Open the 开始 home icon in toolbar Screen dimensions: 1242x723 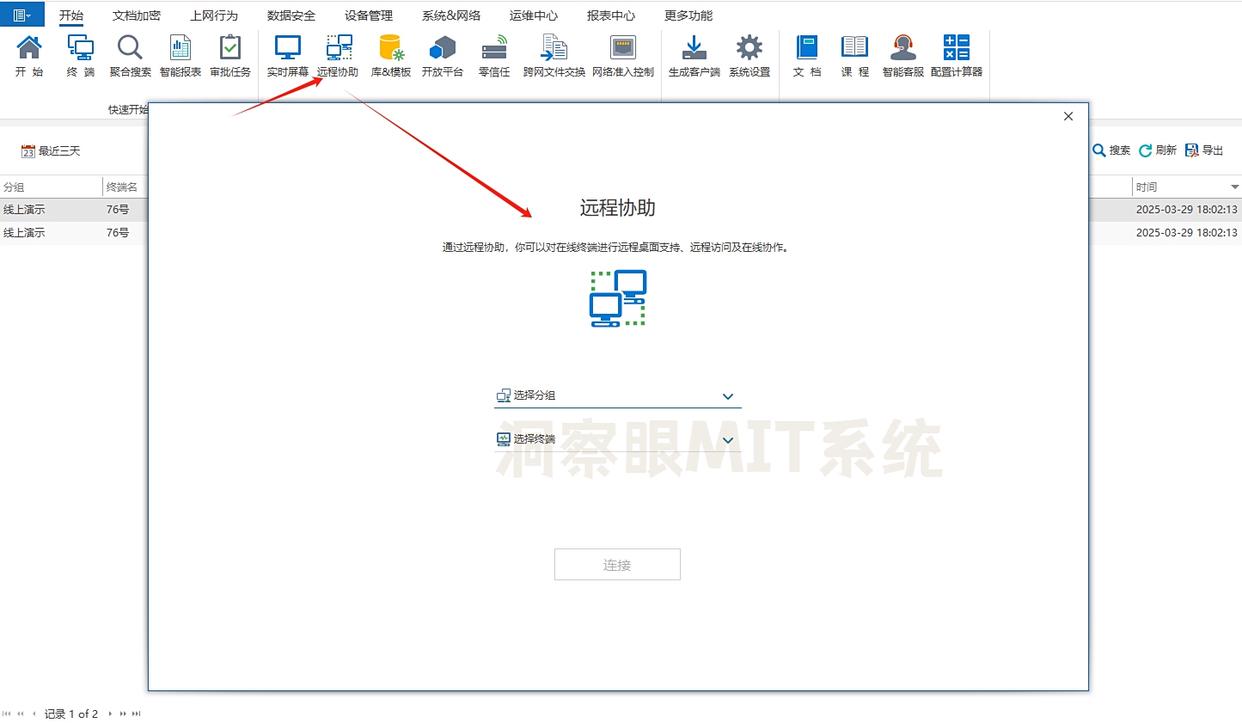pos(30,56)
